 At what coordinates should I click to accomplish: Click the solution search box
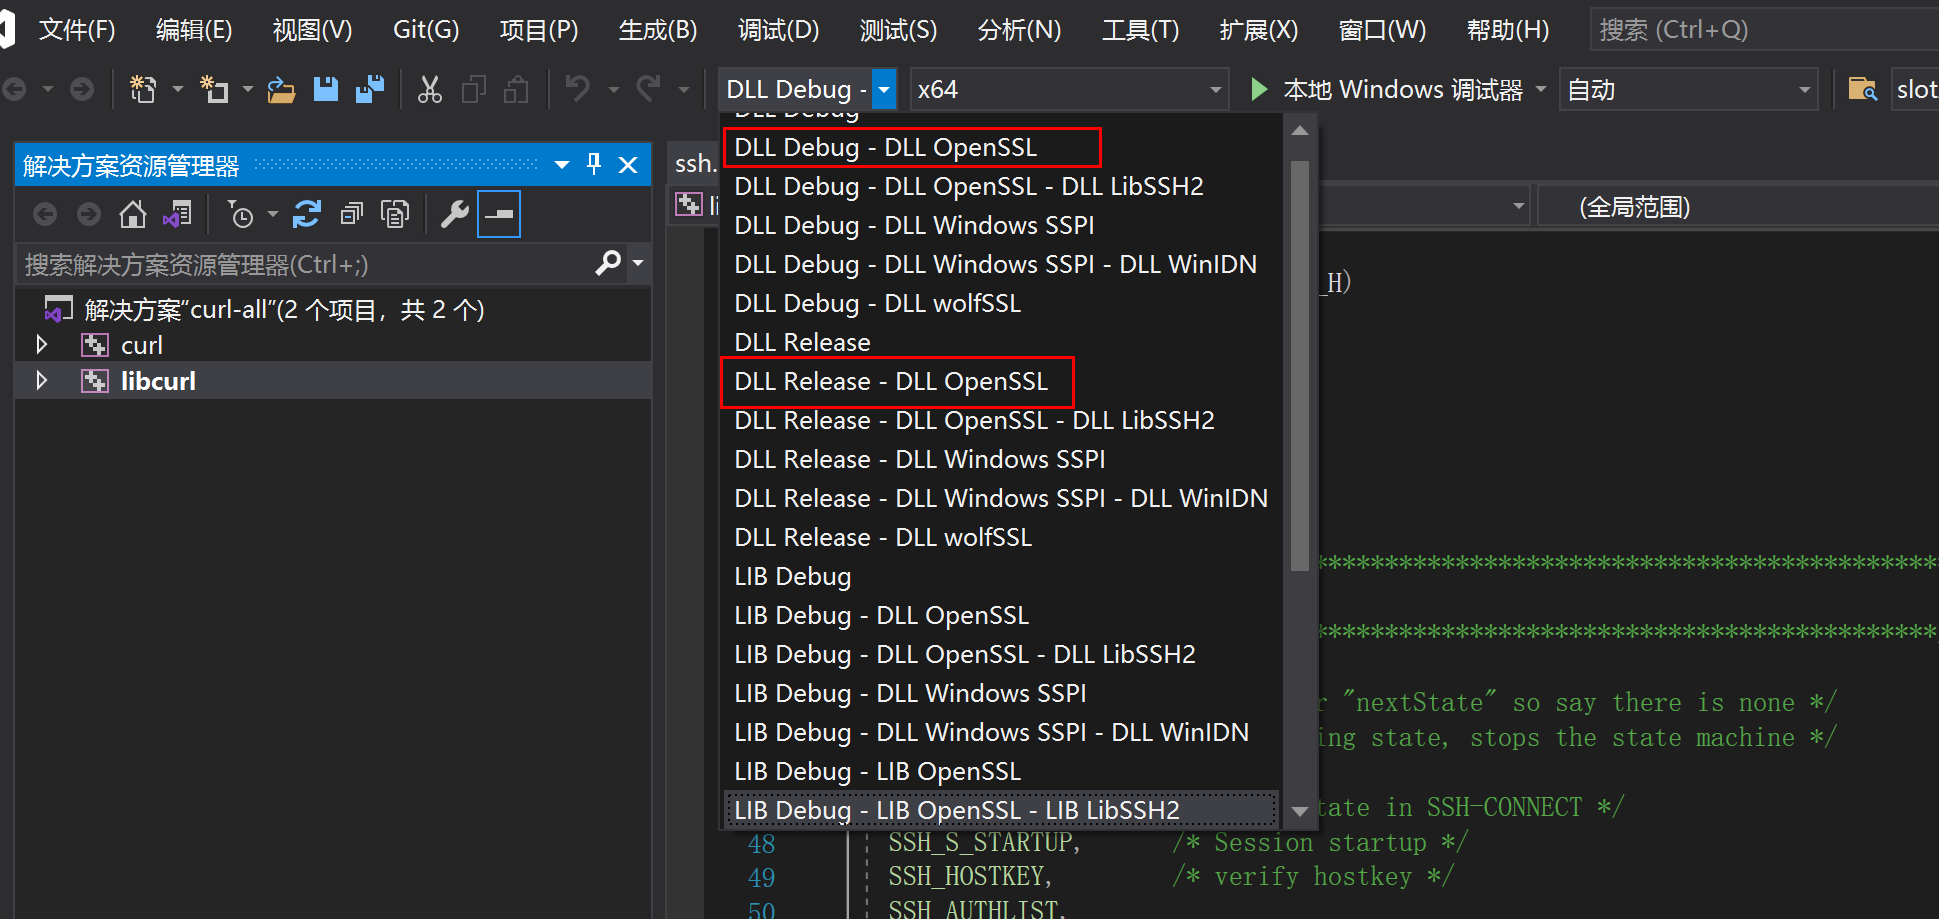[300, 263]
